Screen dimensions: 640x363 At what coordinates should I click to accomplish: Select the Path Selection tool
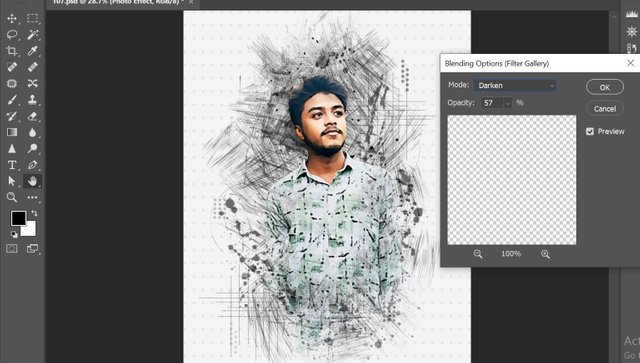click(12, 181)
